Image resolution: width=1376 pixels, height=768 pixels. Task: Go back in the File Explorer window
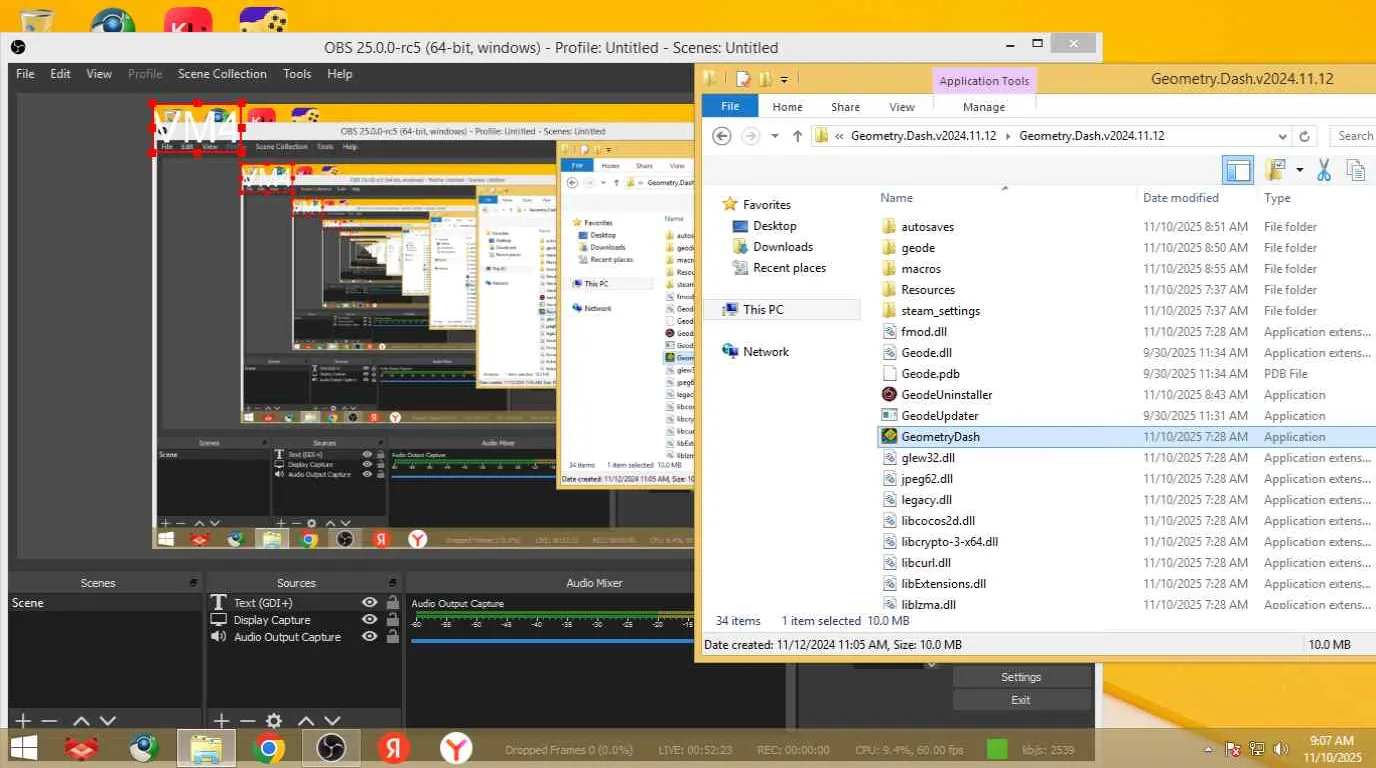point(722,136)
